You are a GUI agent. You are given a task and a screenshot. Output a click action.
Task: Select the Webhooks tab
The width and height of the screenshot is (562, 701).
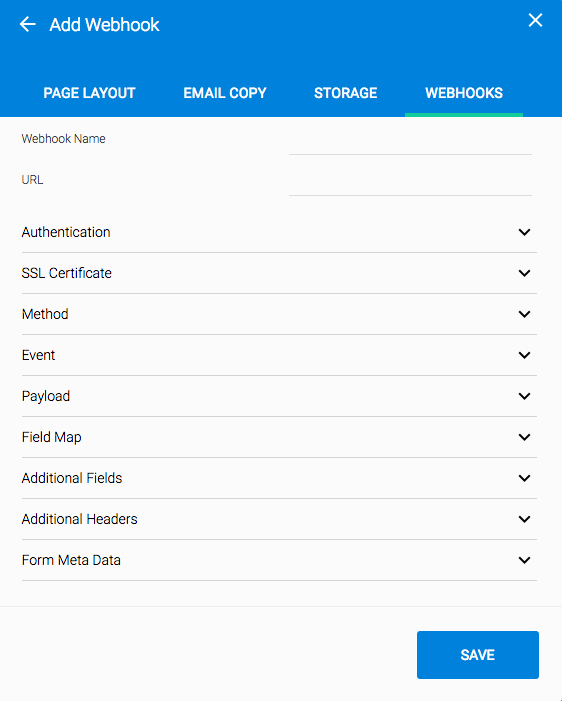(464, 93)
